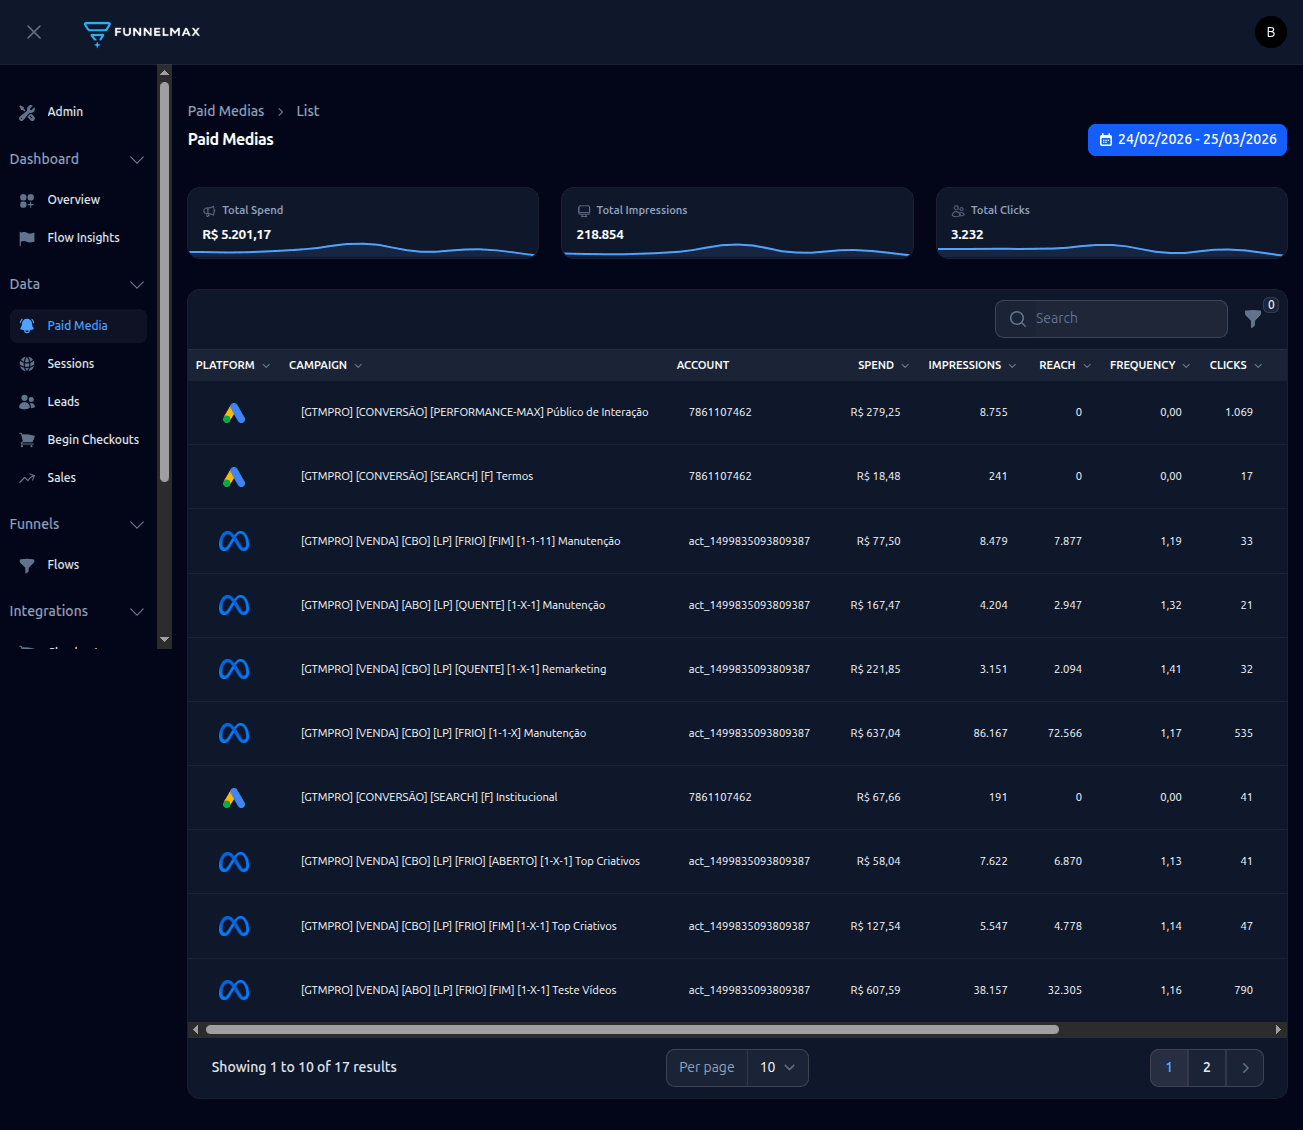Collapse the Dashboard sidebar section
1303x1130 pixels.
(x=137, y=159)
